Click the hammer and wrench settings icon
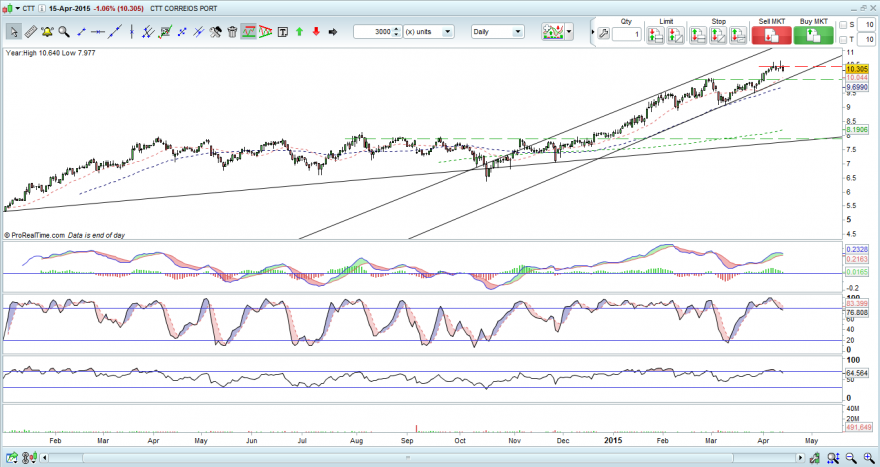This screenshot has height=467, width=880. [x=216, y=32]
